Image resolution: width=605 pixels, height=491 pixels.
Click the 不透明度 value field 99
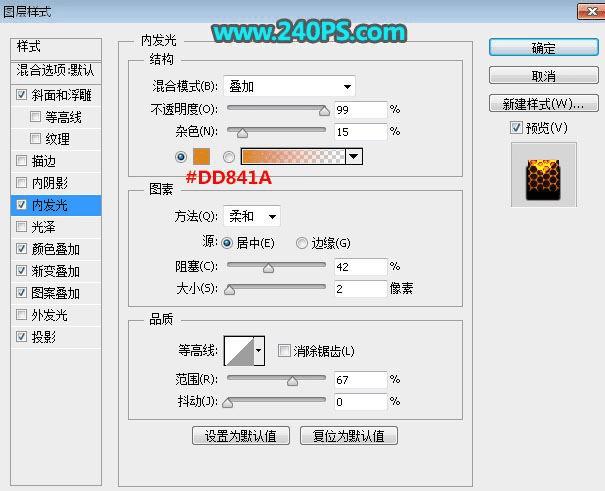[x=361, y=110]
